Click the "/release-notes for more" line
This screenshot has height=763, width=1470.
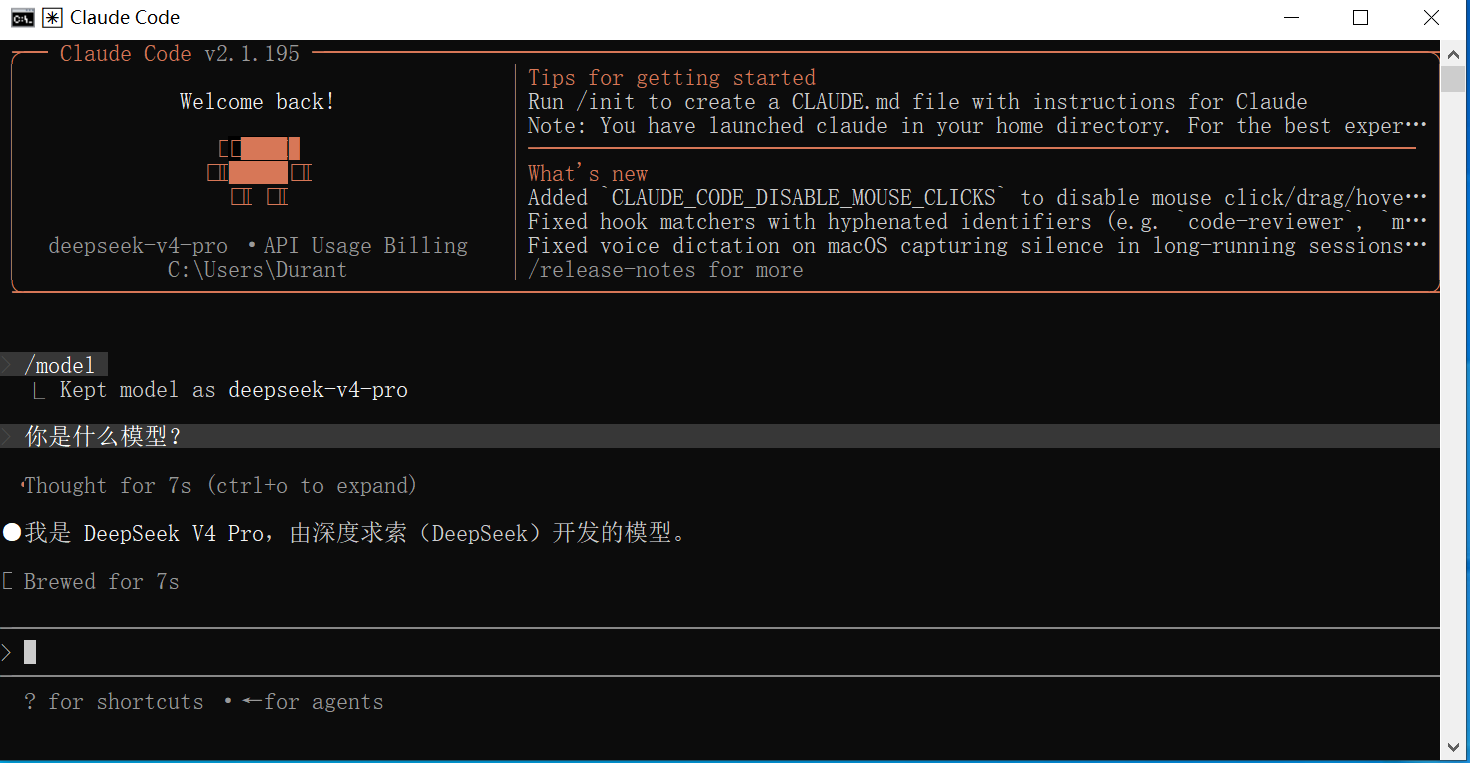pyautogui.click(x=665, y=270)
